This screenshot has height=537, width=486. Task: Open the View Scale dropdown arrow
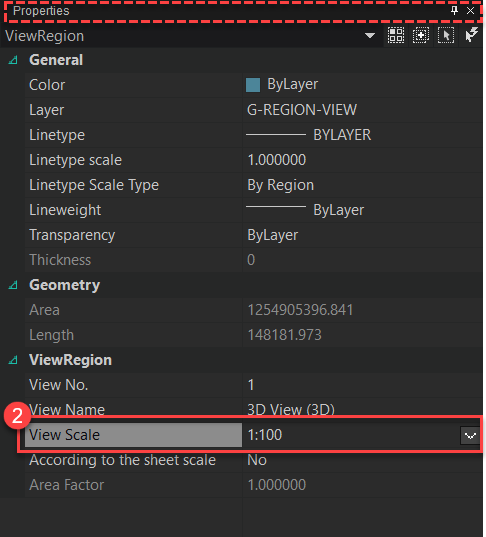(x=470, y=436)
